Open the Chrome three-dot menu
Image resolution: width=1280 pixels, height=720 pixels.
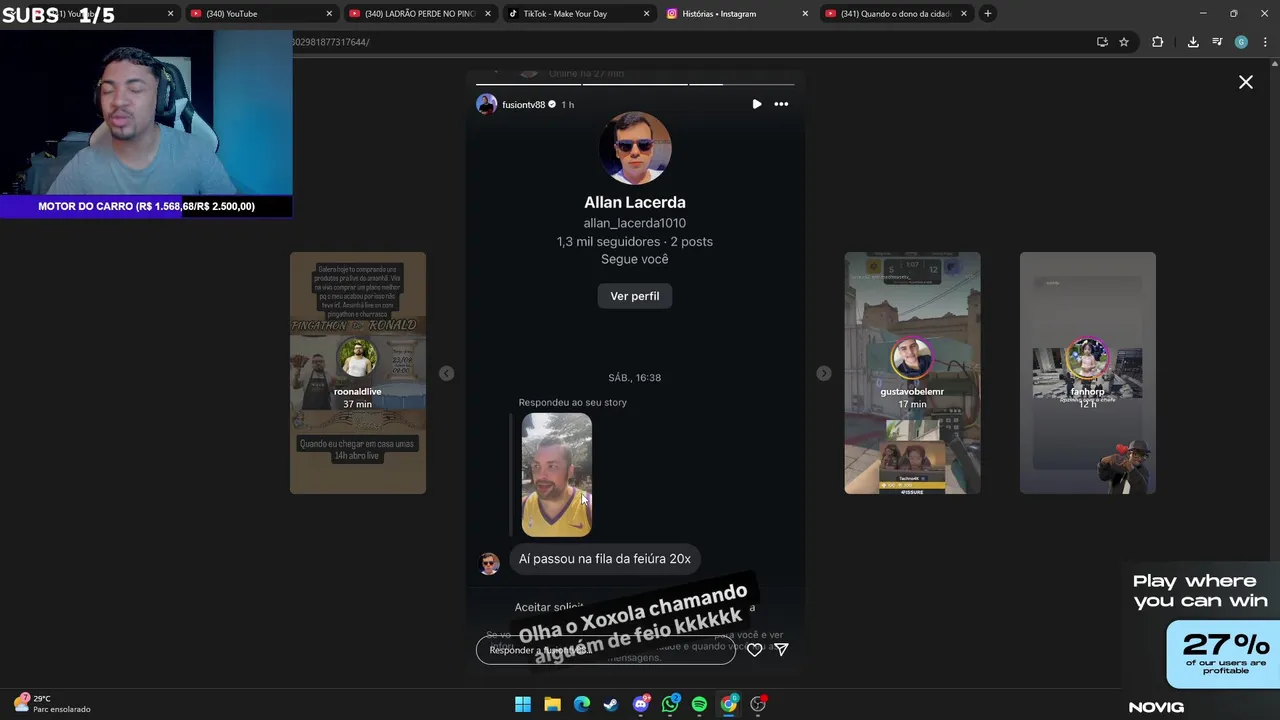[x=1265, y=42]
